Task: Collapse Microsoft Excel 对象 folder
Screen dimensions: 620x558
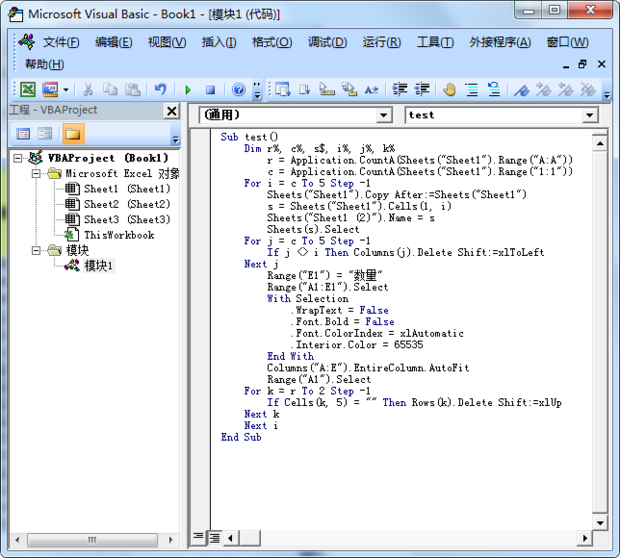Action: pyautogui.click(x=36, y=174)
